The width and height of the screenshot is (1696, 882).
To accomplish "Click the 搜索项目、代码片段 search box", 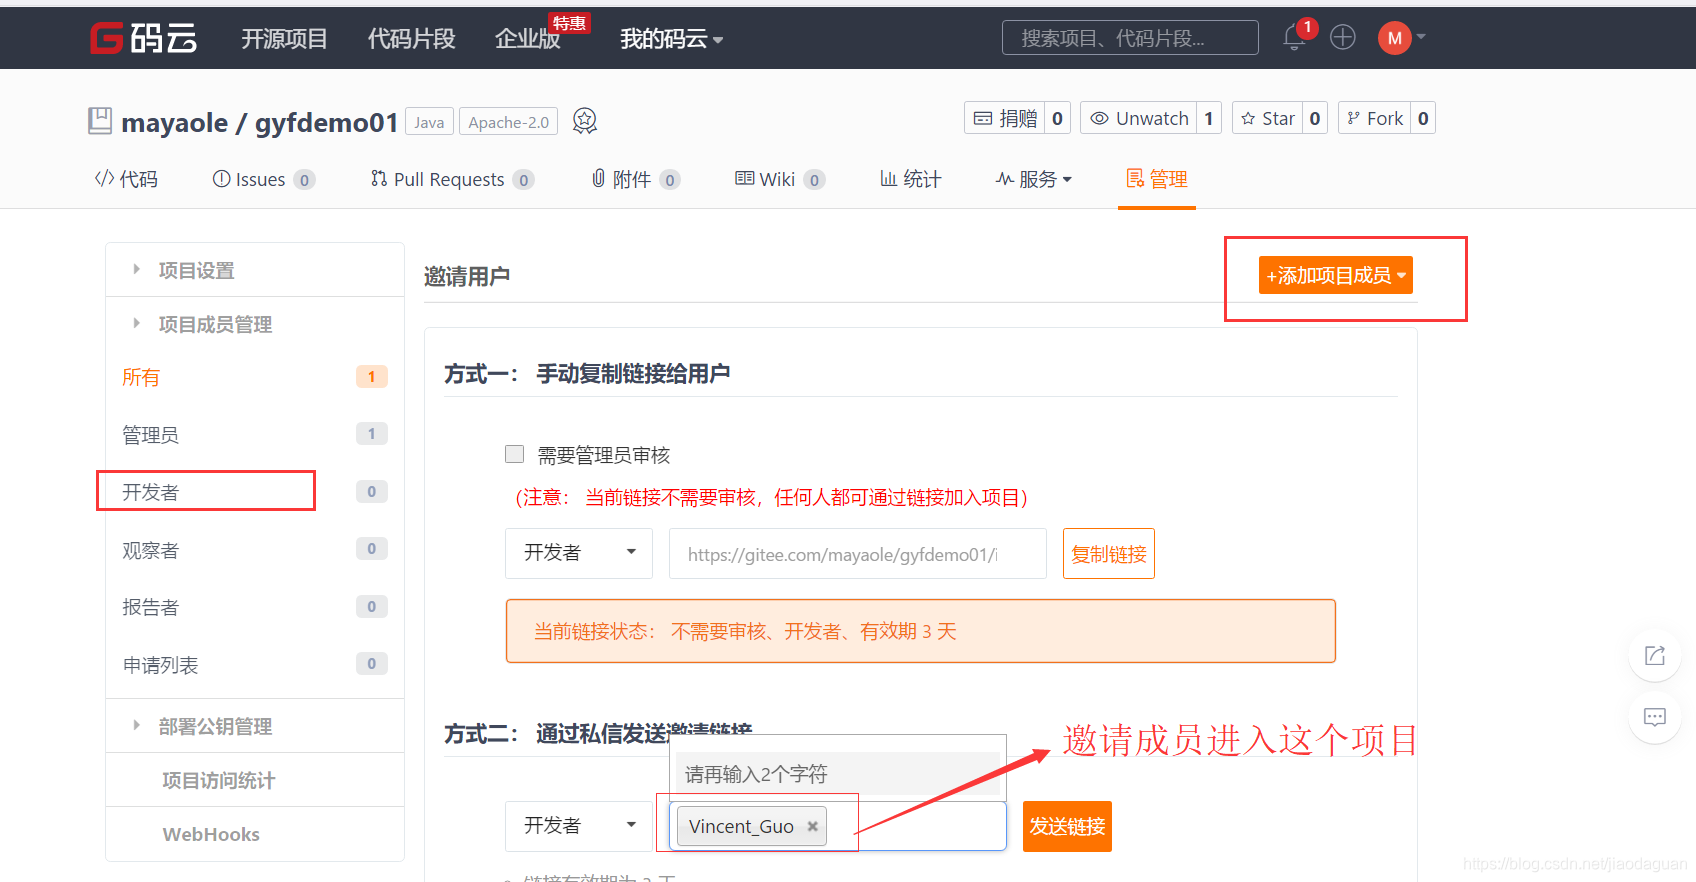I will [1130, 38].
